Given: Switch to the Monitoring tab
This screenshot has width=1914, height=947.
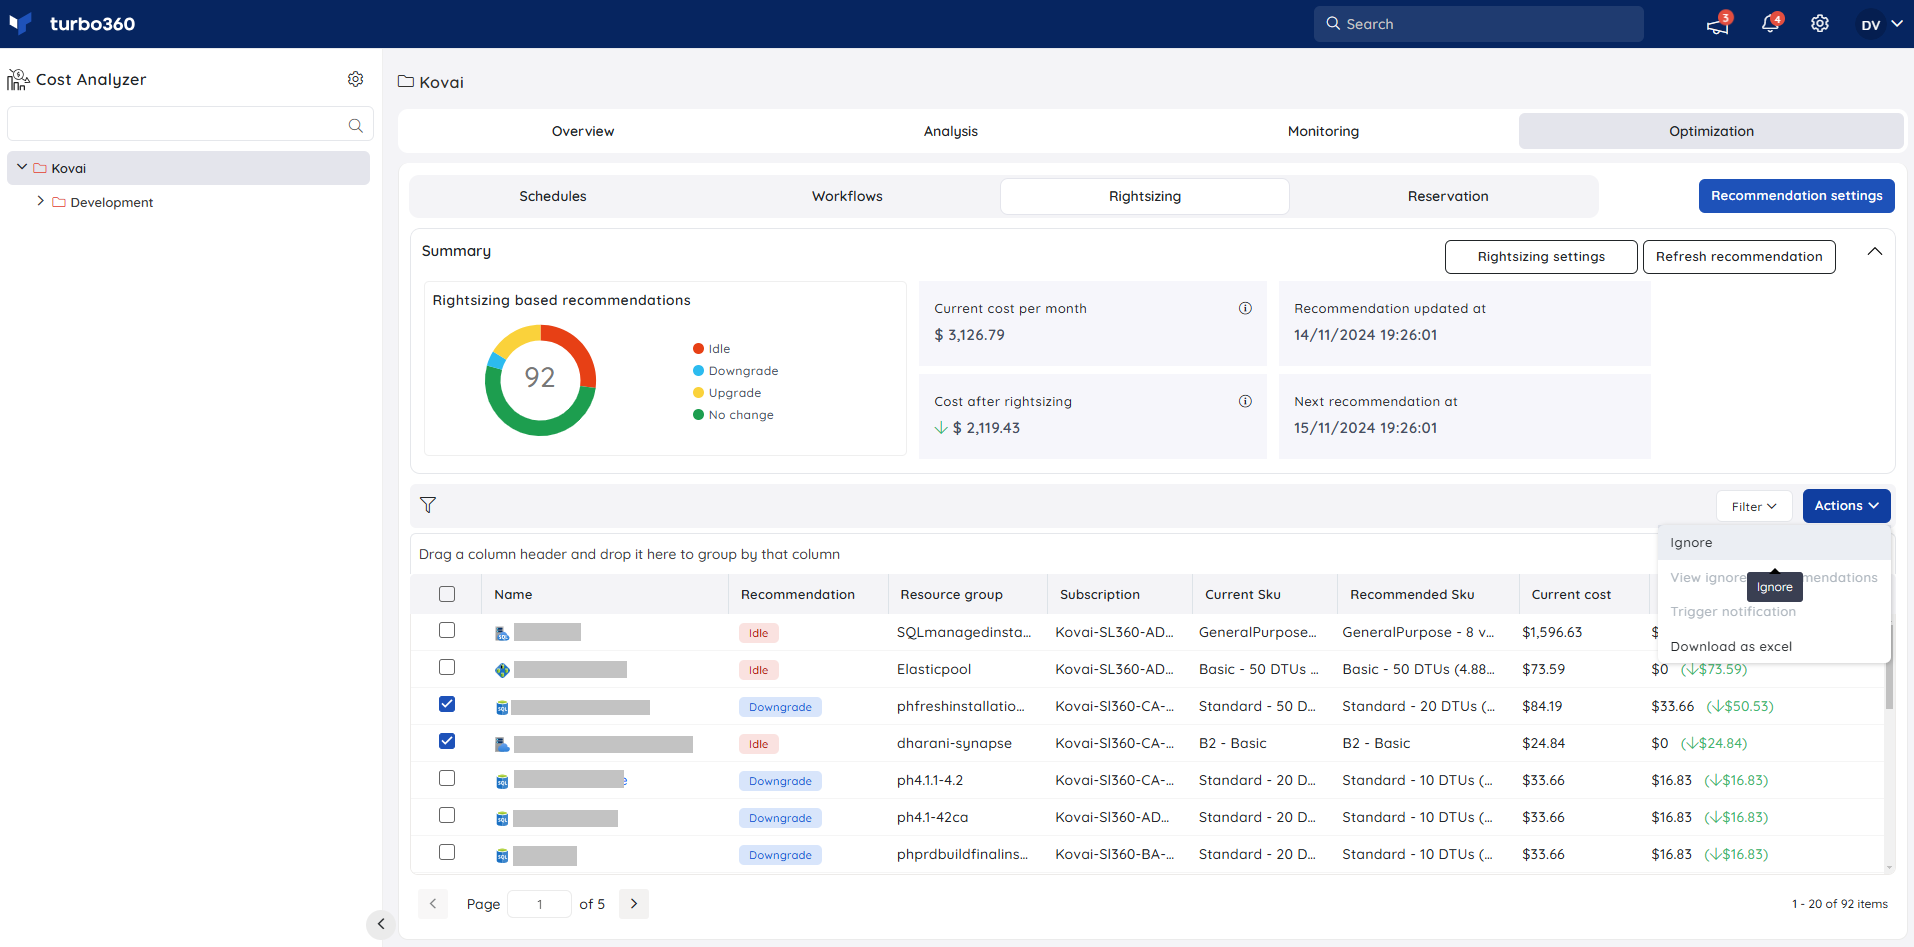Looking at the screenshot, I should 1323,131.
